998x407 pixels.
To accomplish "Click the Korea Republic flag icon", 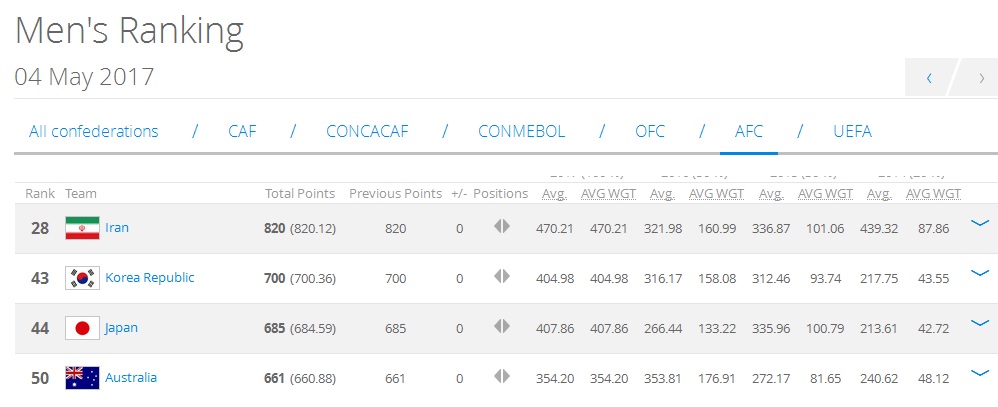I will [82, 278].
